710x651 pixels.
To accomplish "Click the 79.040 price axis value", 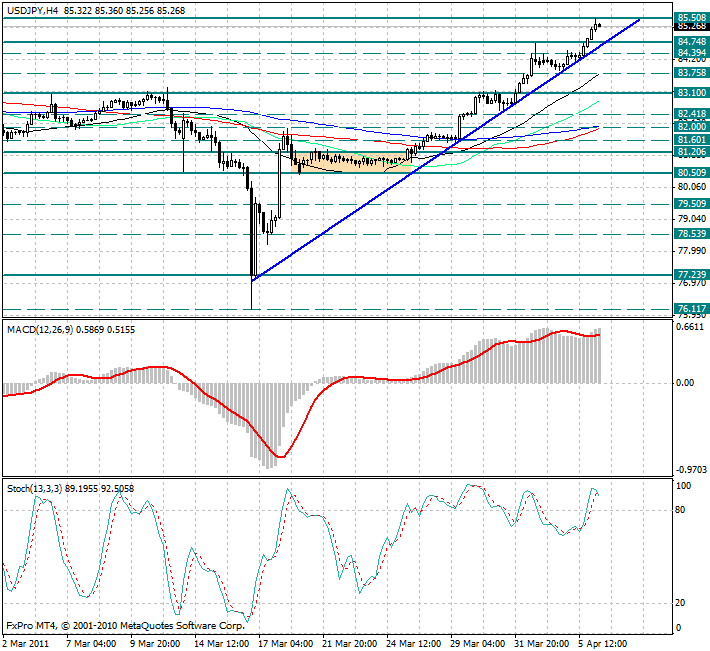I will tap(692, 219).
